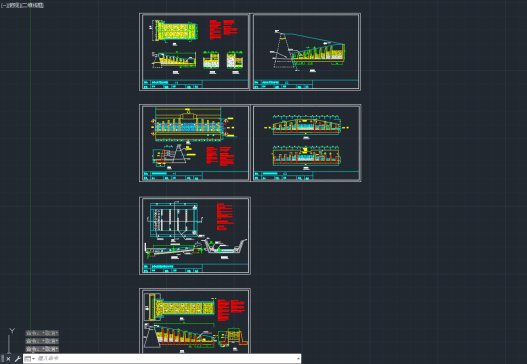Select the third-row sheet with cyan plan and channel

click(195, 236)
